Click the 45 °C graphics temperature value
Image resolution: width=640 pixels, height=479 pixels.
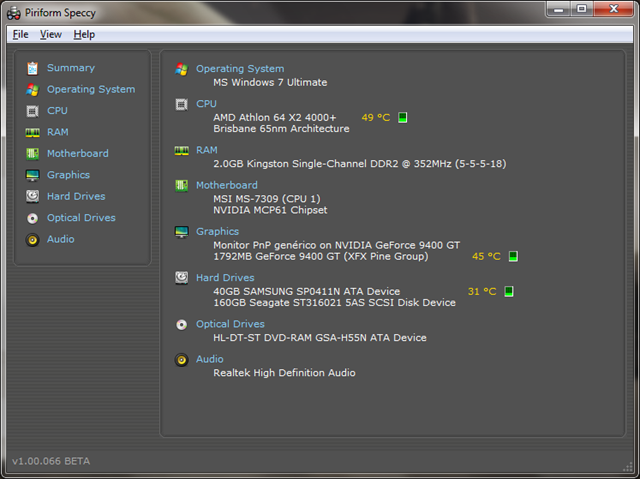click(x=486, y=256)
